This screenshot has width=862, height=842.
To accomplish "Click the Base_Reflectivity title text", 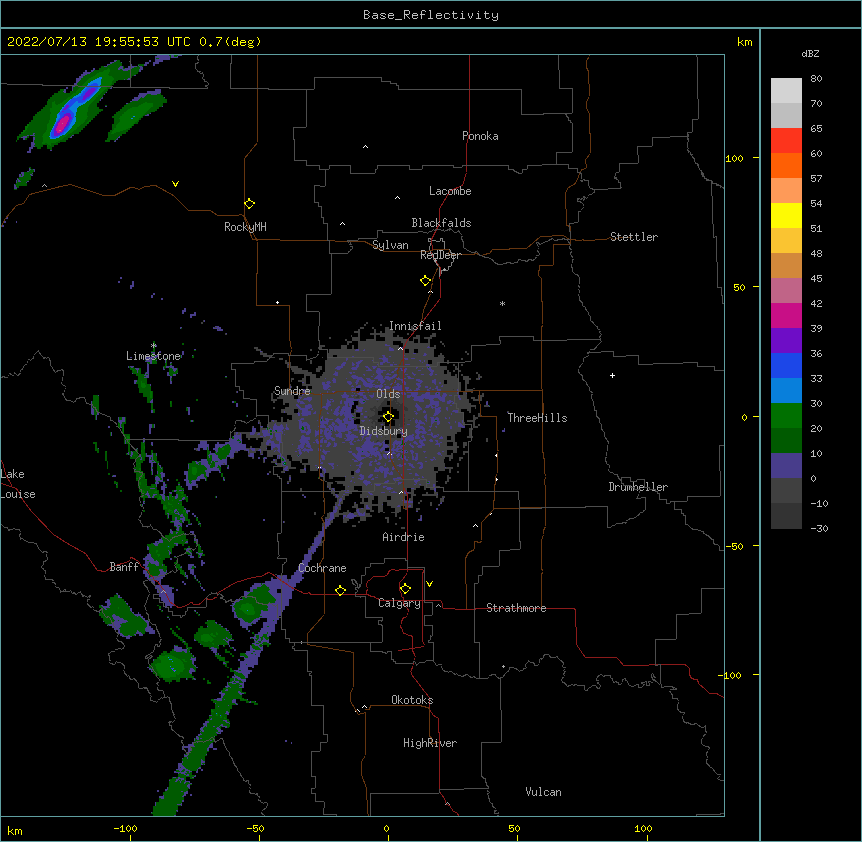I will click(x=431, y=15).
